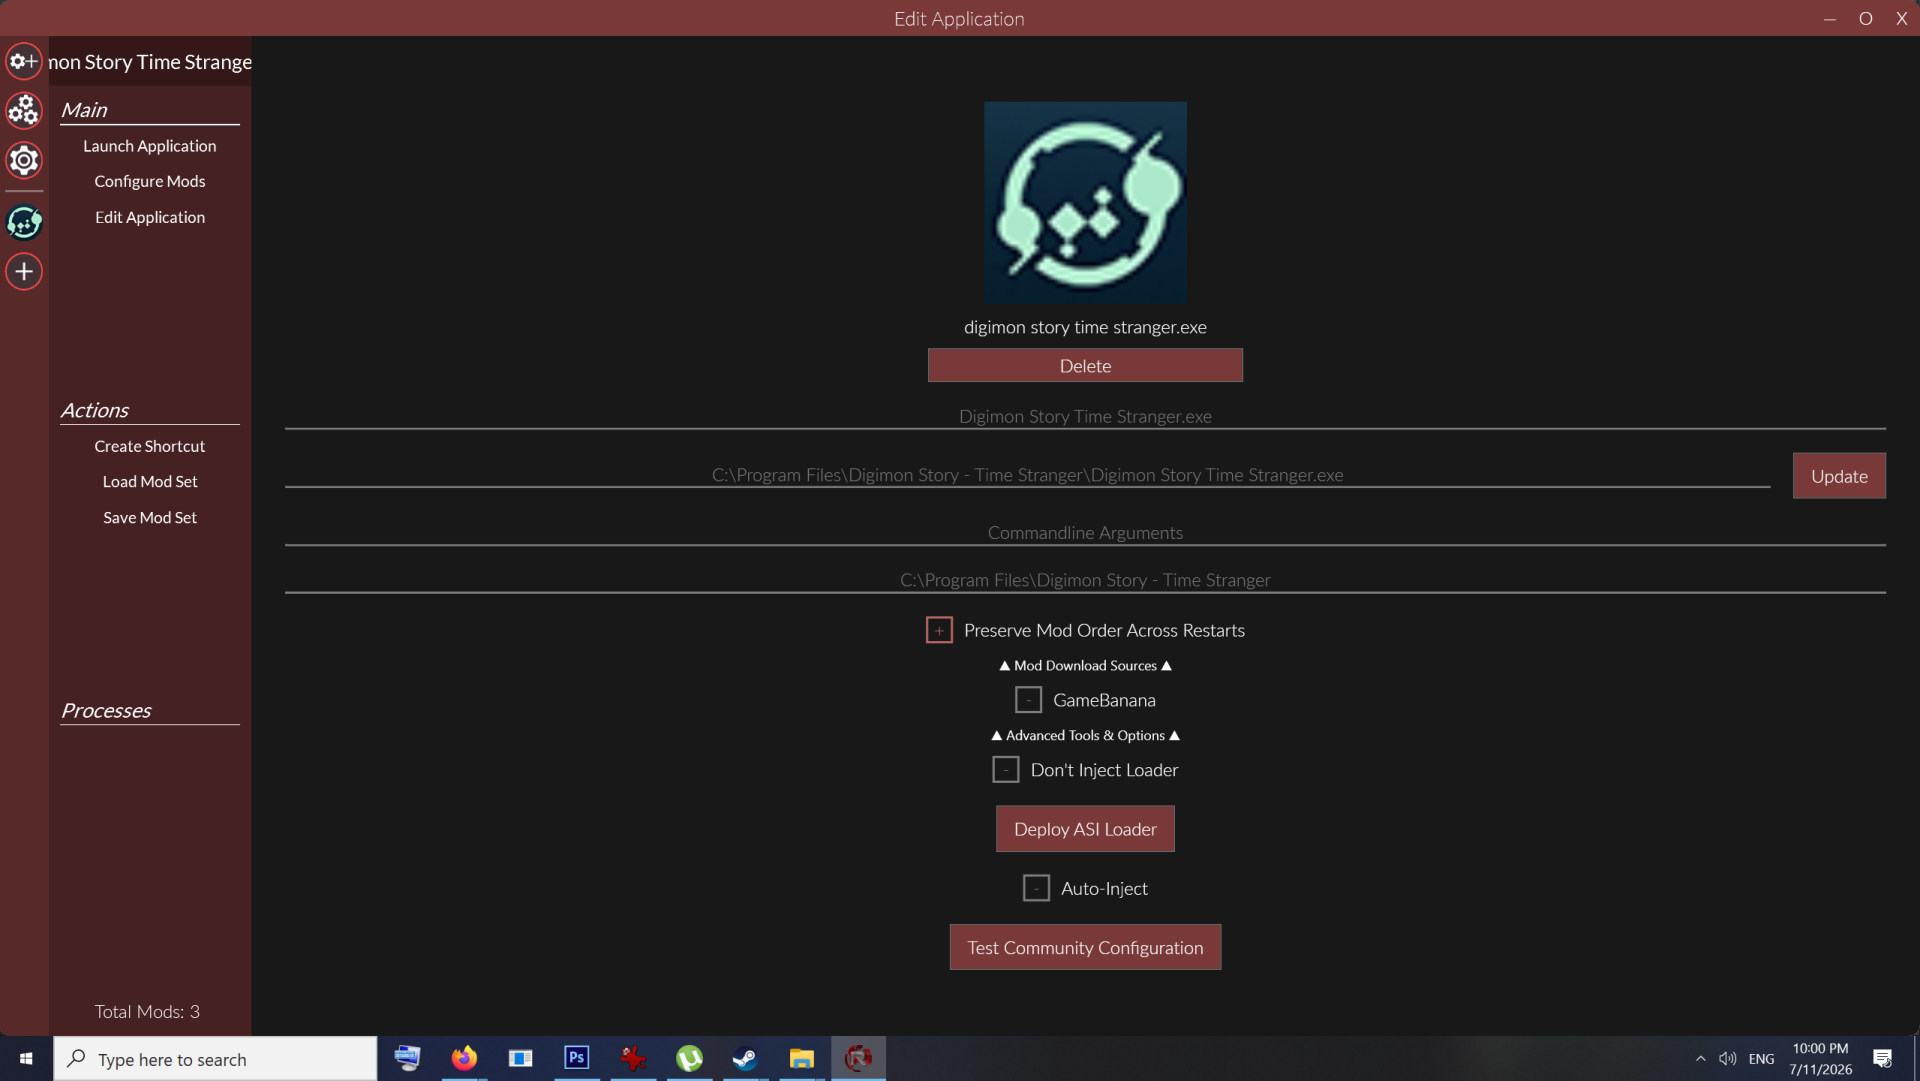The width and height of the screenshot is (1920, 1081).
Task: Click the Update button beside the path
Action: click(x=1839, y=476)
